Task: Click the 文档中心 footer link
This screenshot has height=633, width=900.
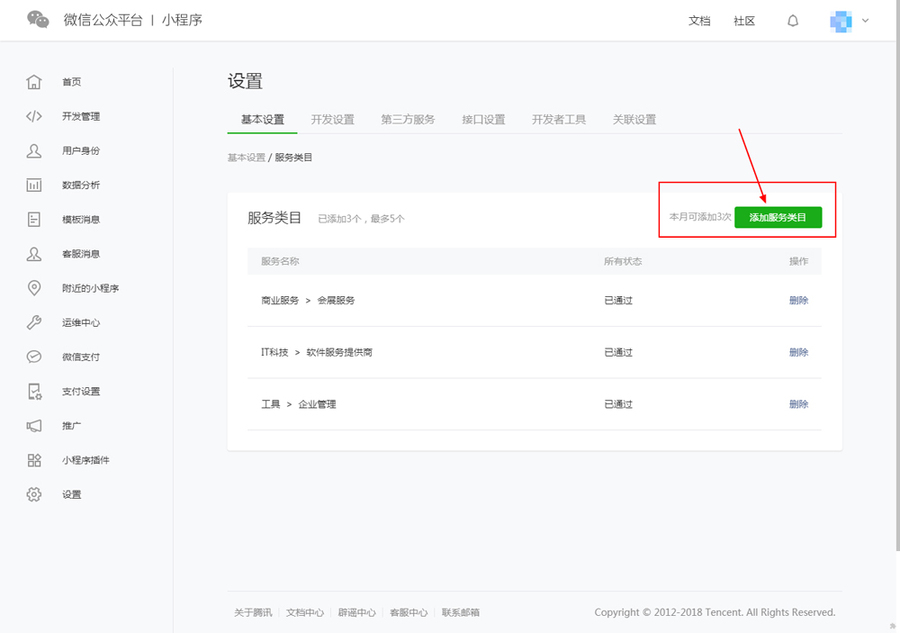Action: coord(305,613)
